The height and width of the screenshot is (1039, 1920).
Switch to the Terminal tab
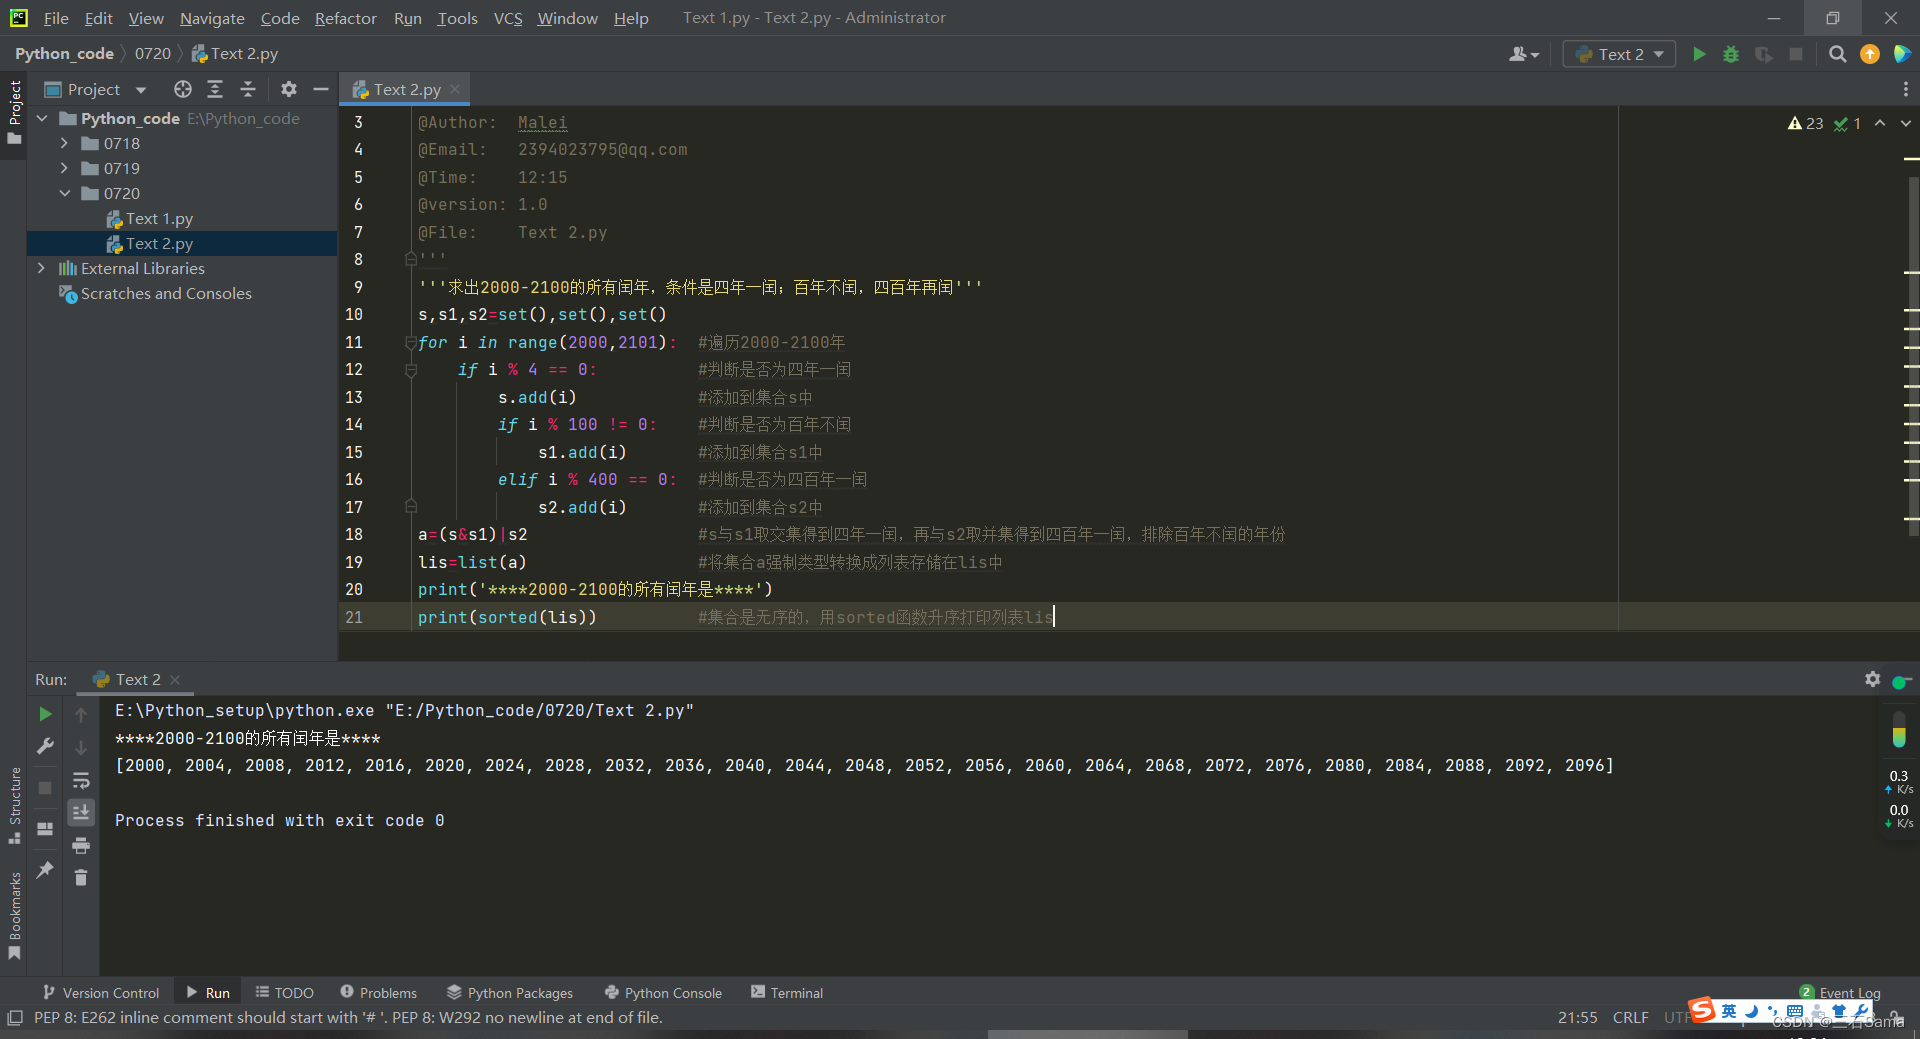pos(787,992)
